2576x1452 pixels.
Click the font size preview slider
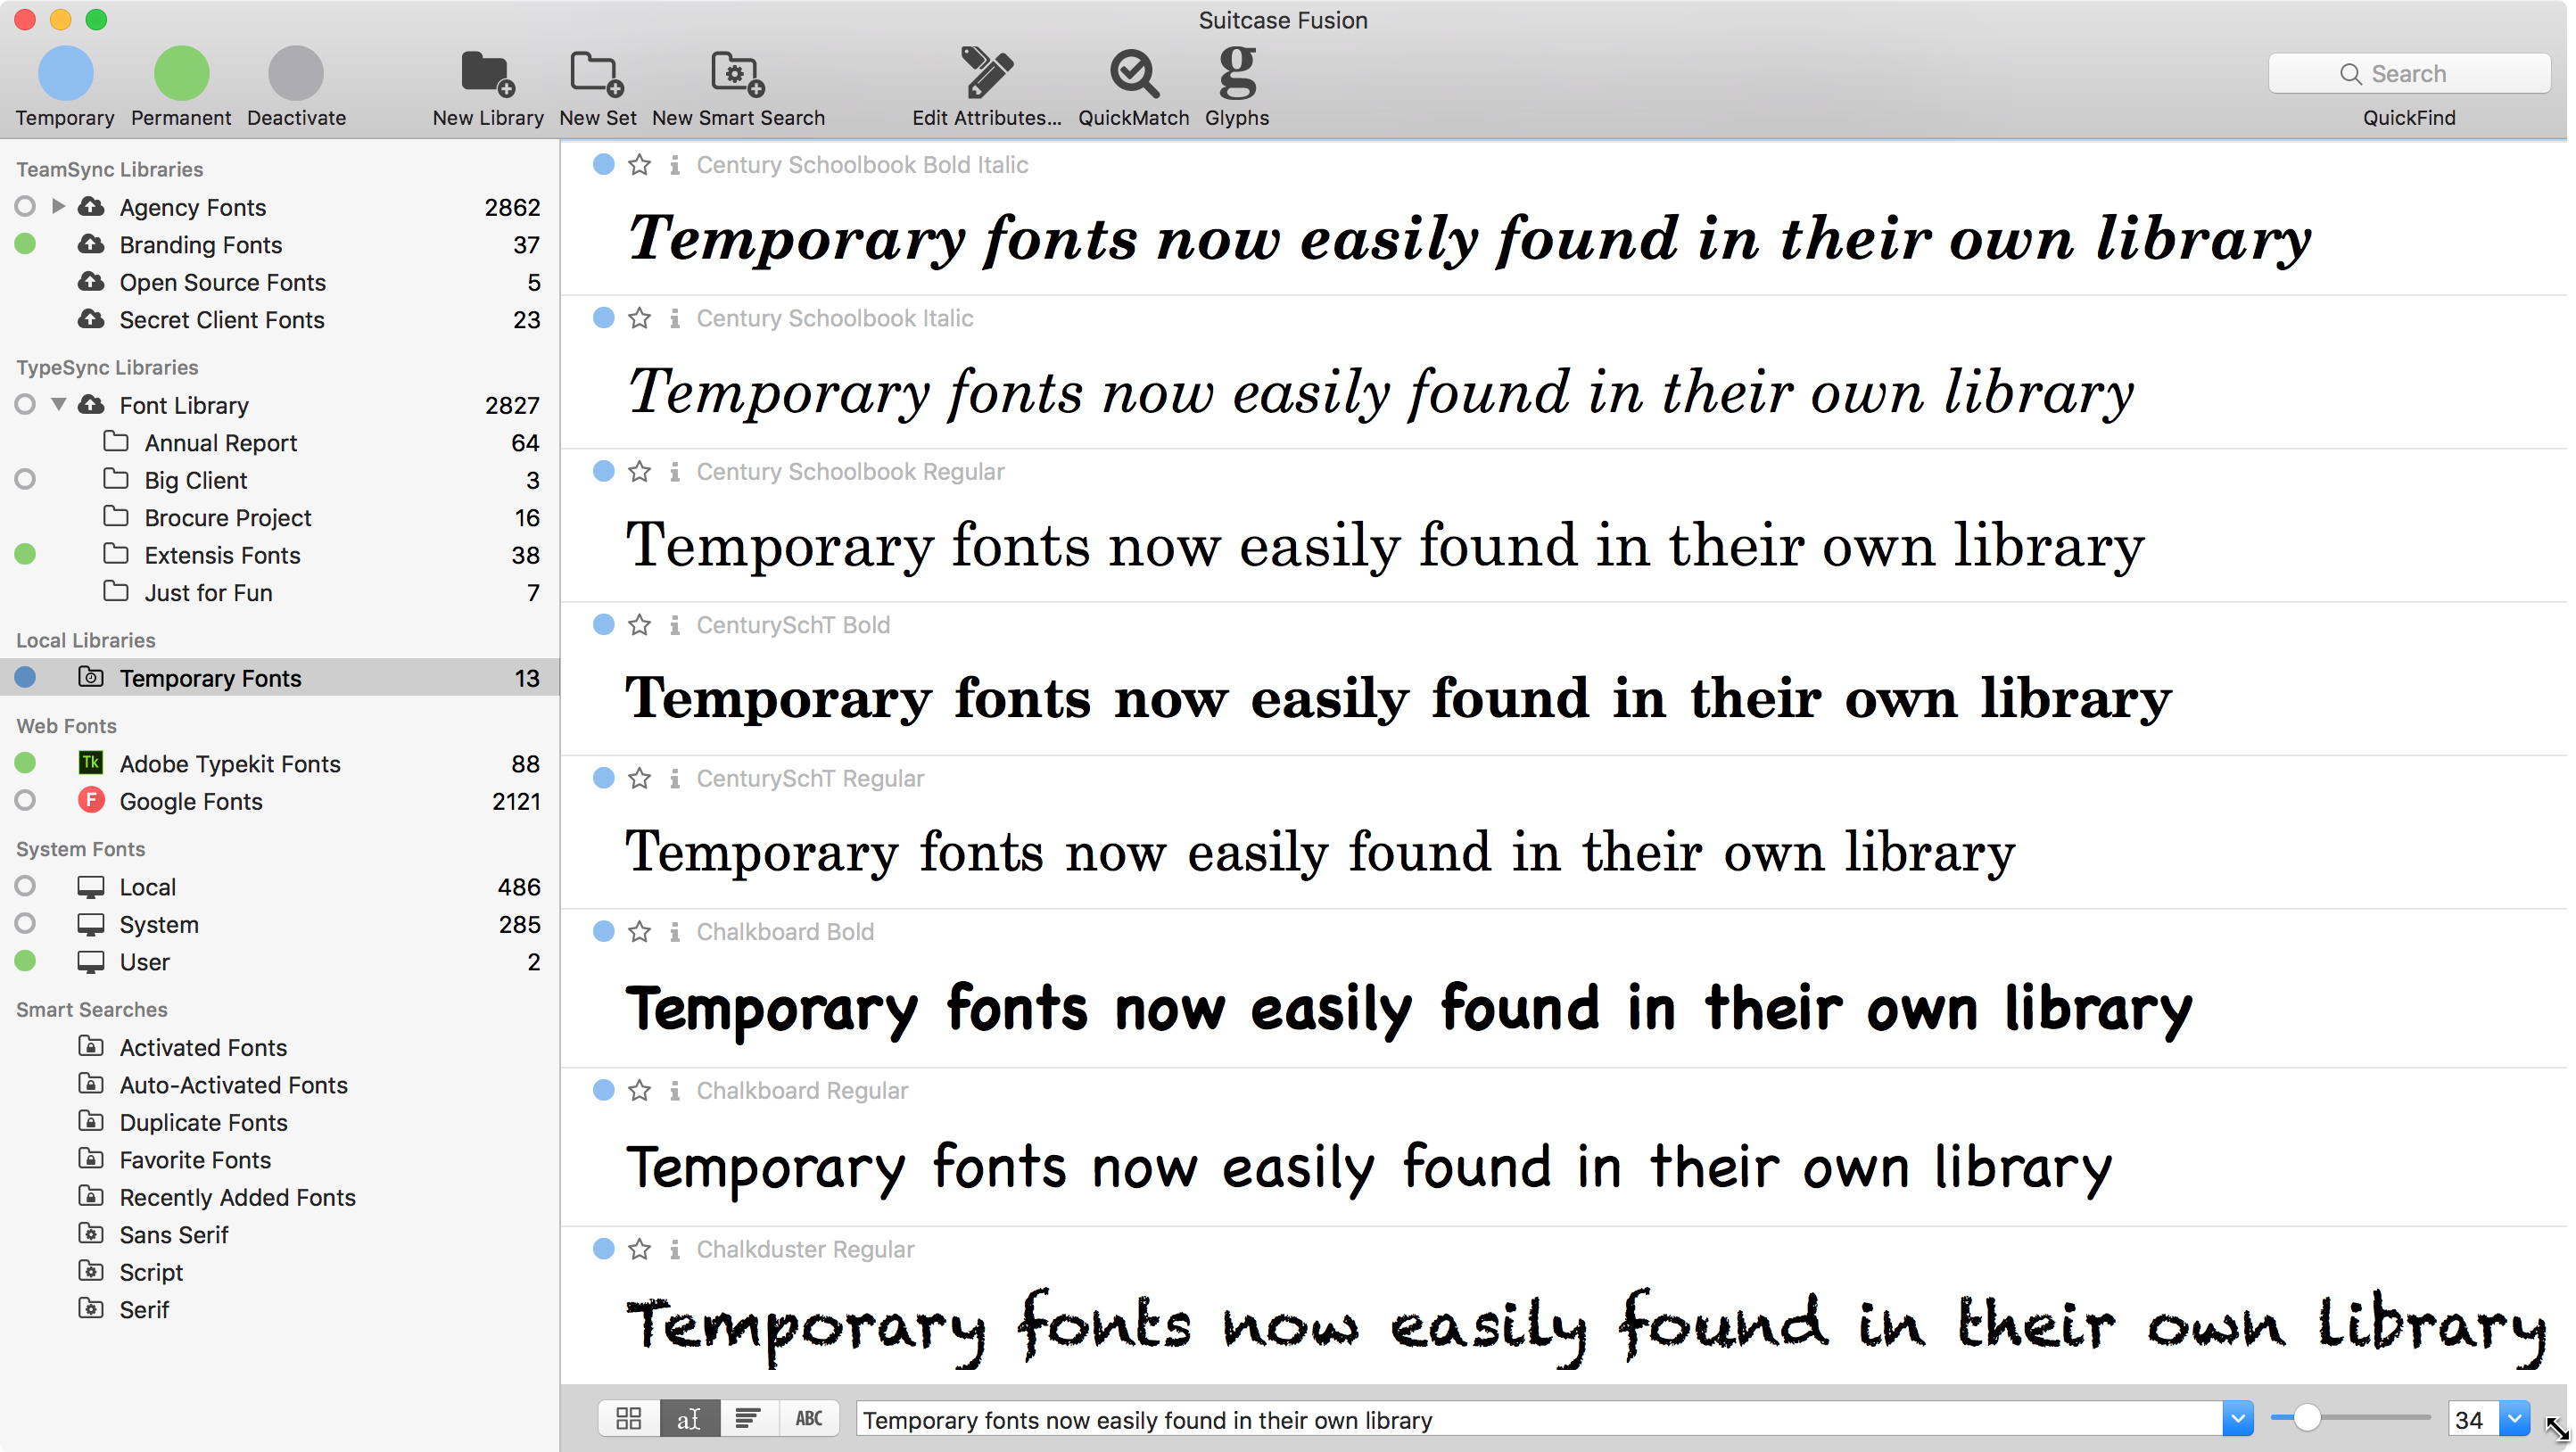pos(2307,1418)
